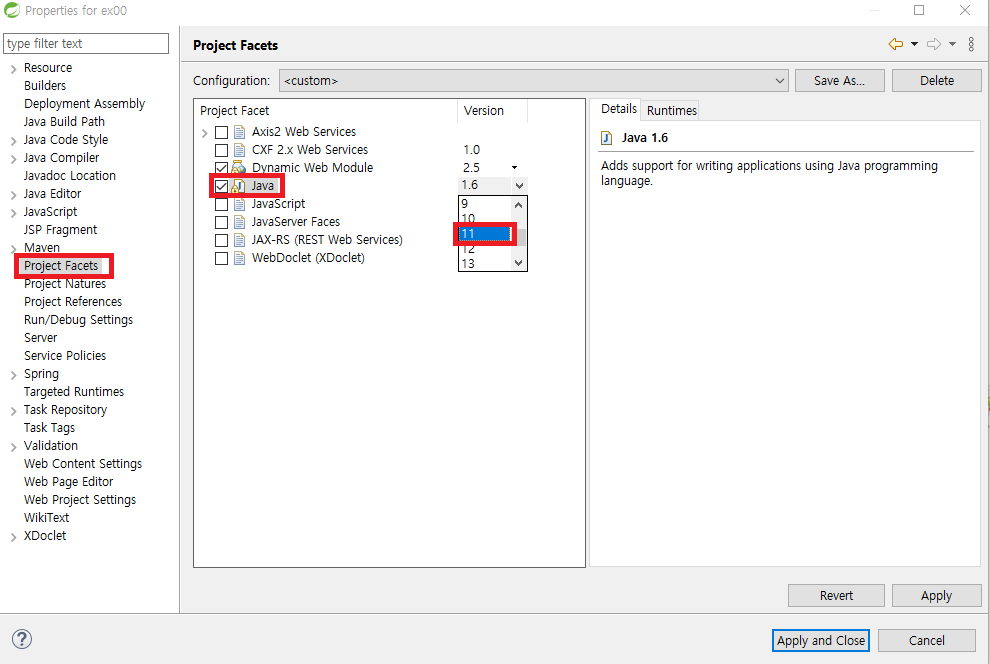
Task: Check the JavaScript facet checkbox
Action: point(222,205)
